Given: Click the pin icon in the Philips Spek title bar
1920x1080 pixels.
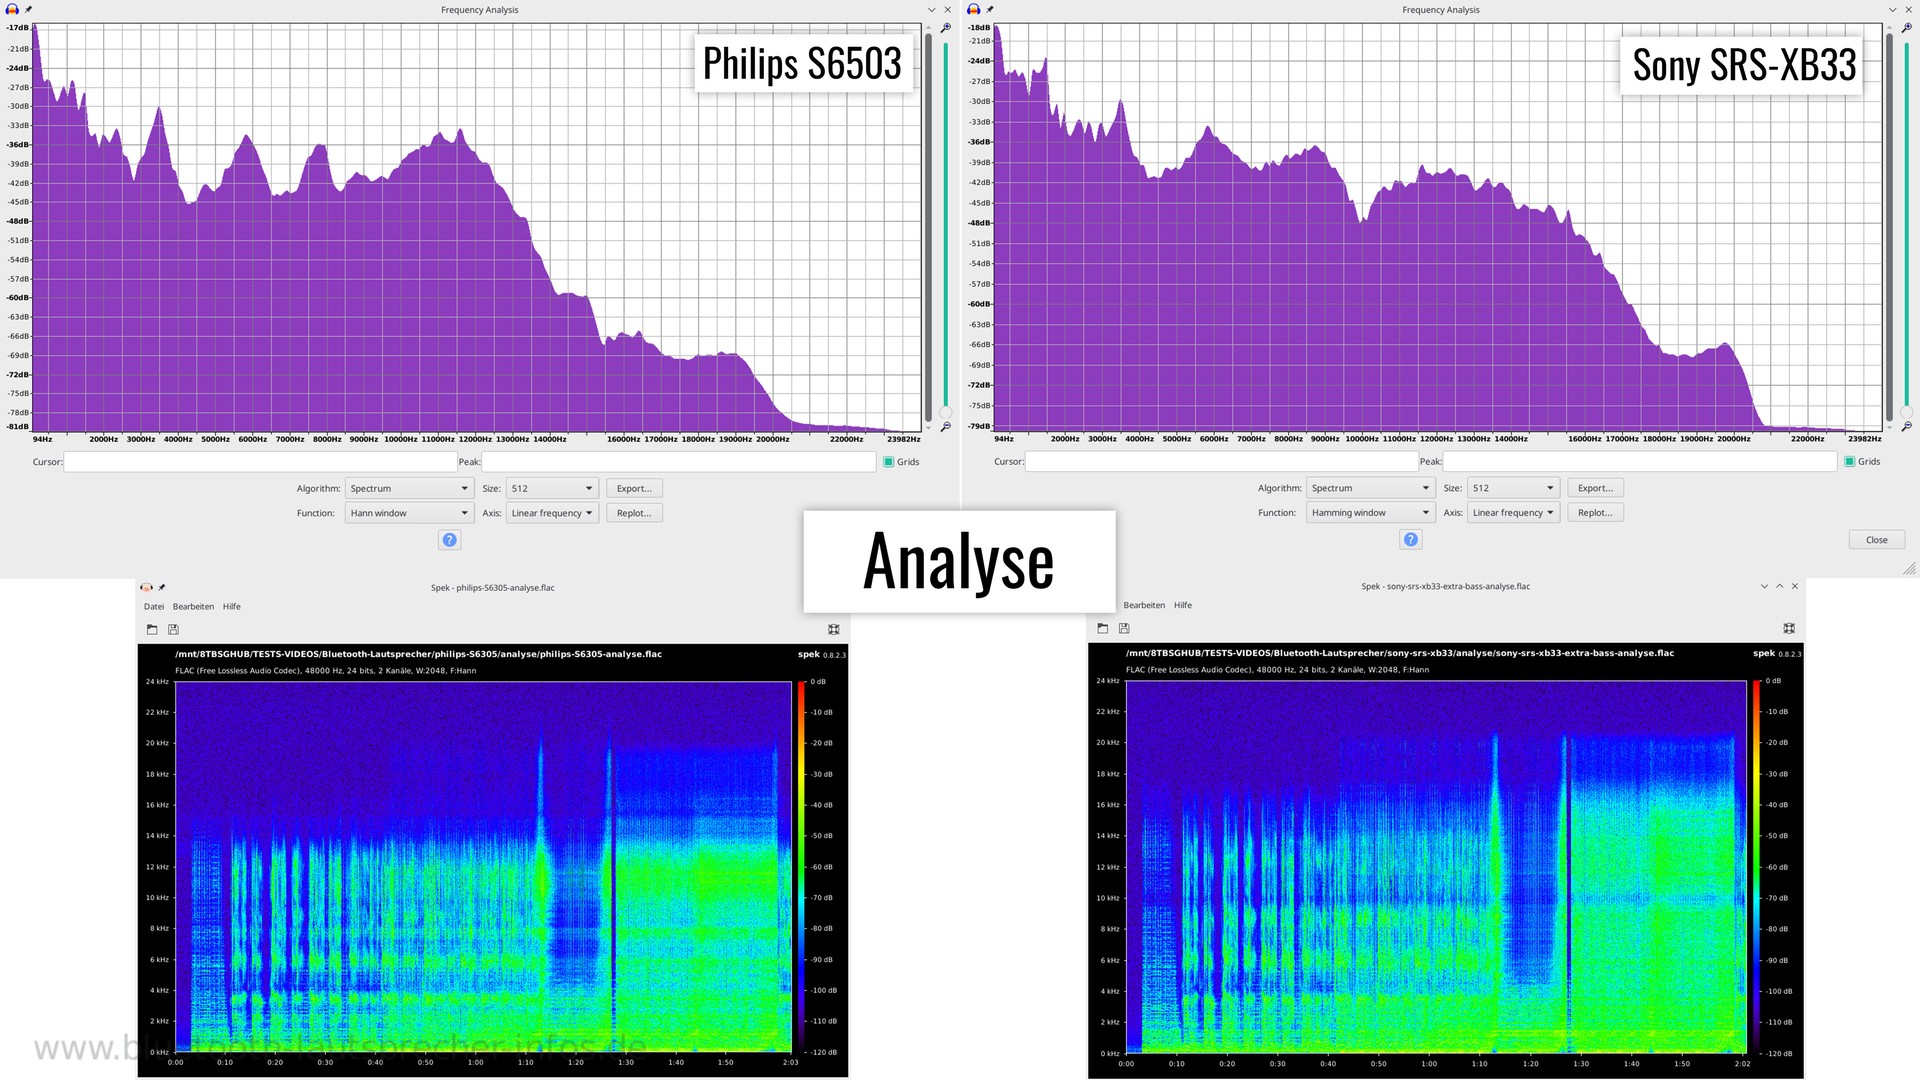Looking at the screenshot, I should tap(162, 587).
